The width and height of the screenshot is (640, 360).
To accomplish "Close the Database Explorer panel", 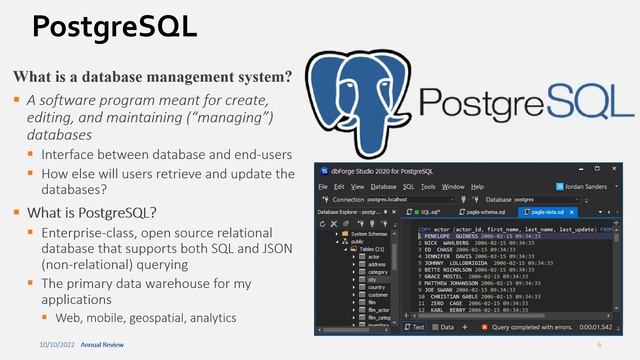I will pyautogui.click(x=394, y=212).
